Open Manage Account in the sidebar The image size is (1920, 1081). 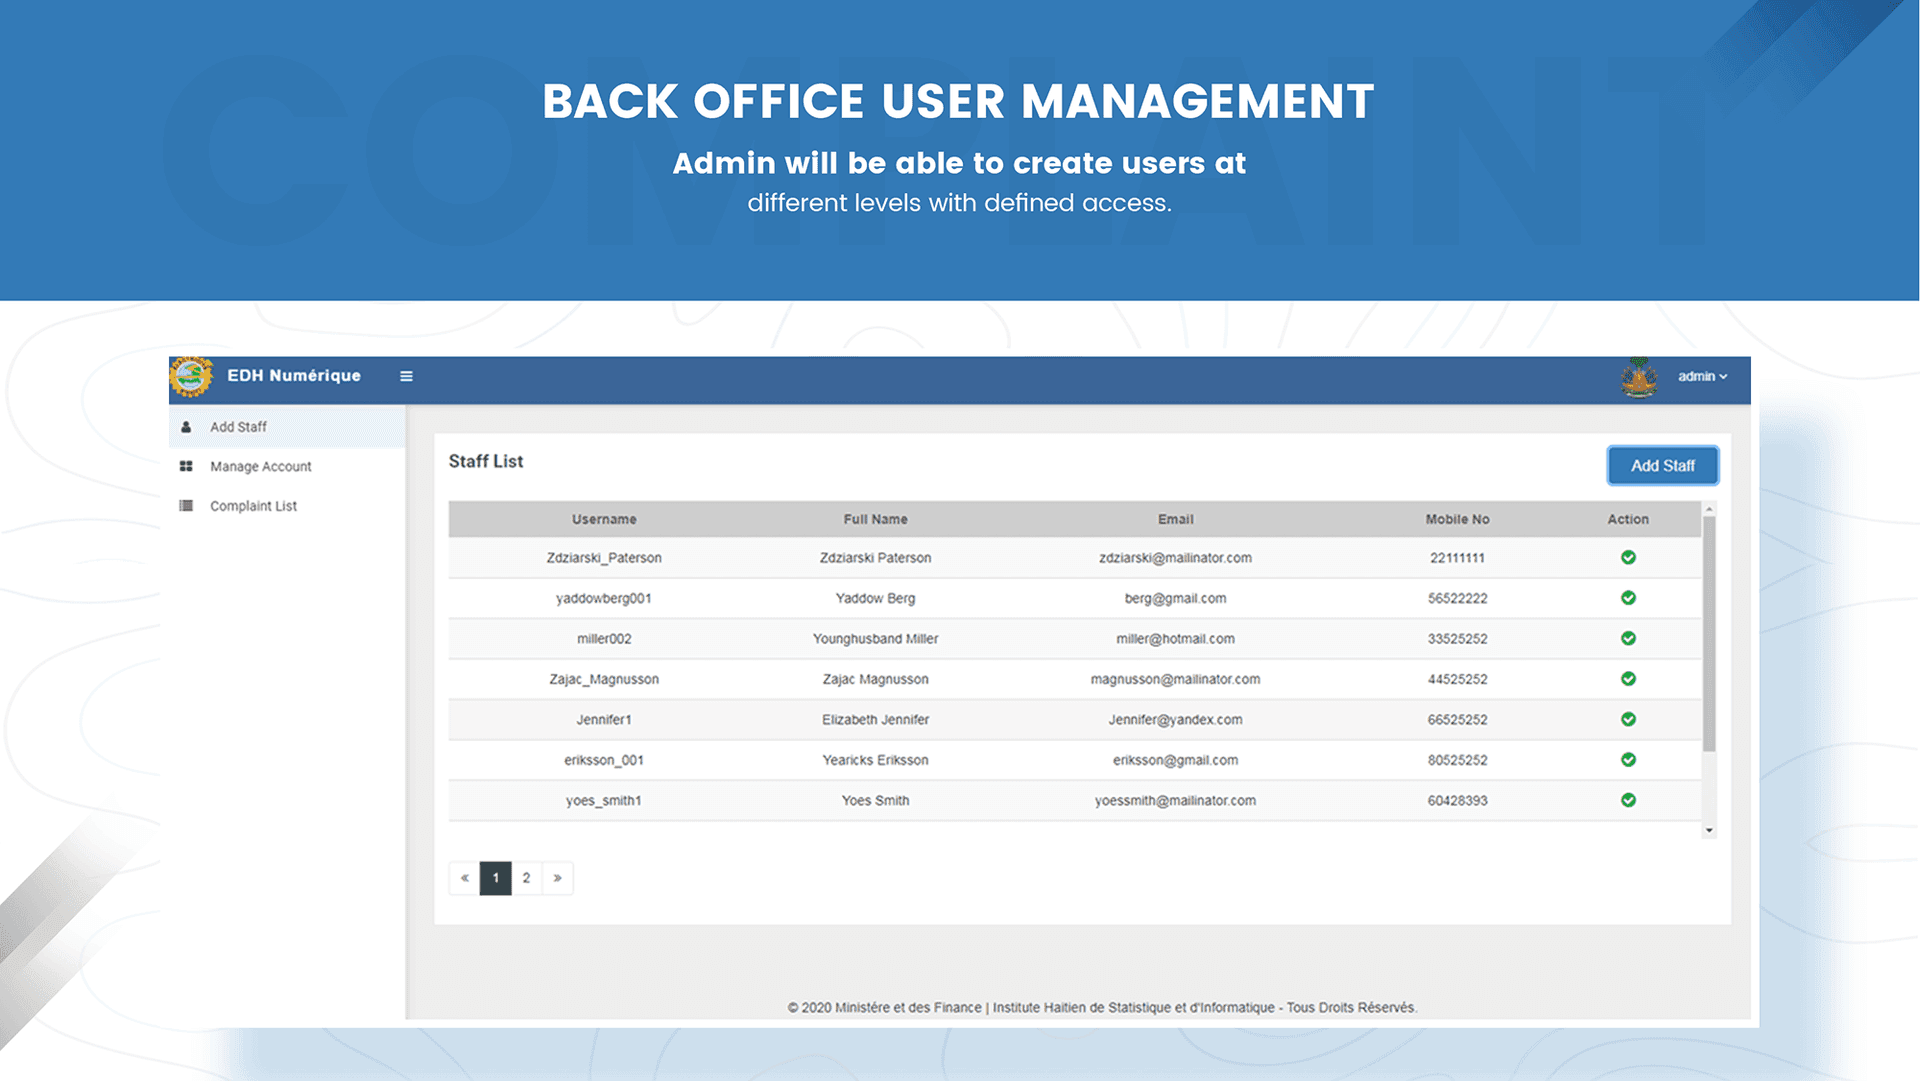point(261,467)
